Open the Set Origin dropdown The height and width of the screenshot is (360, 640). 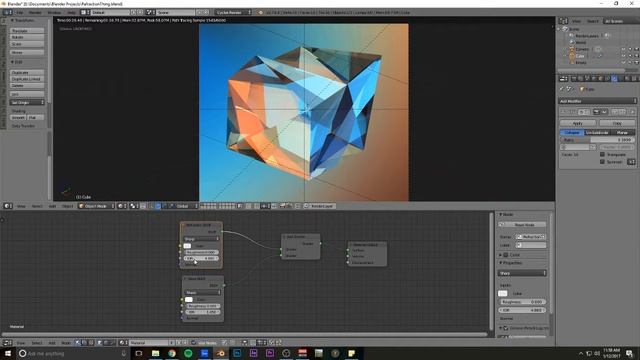point(27,102)
